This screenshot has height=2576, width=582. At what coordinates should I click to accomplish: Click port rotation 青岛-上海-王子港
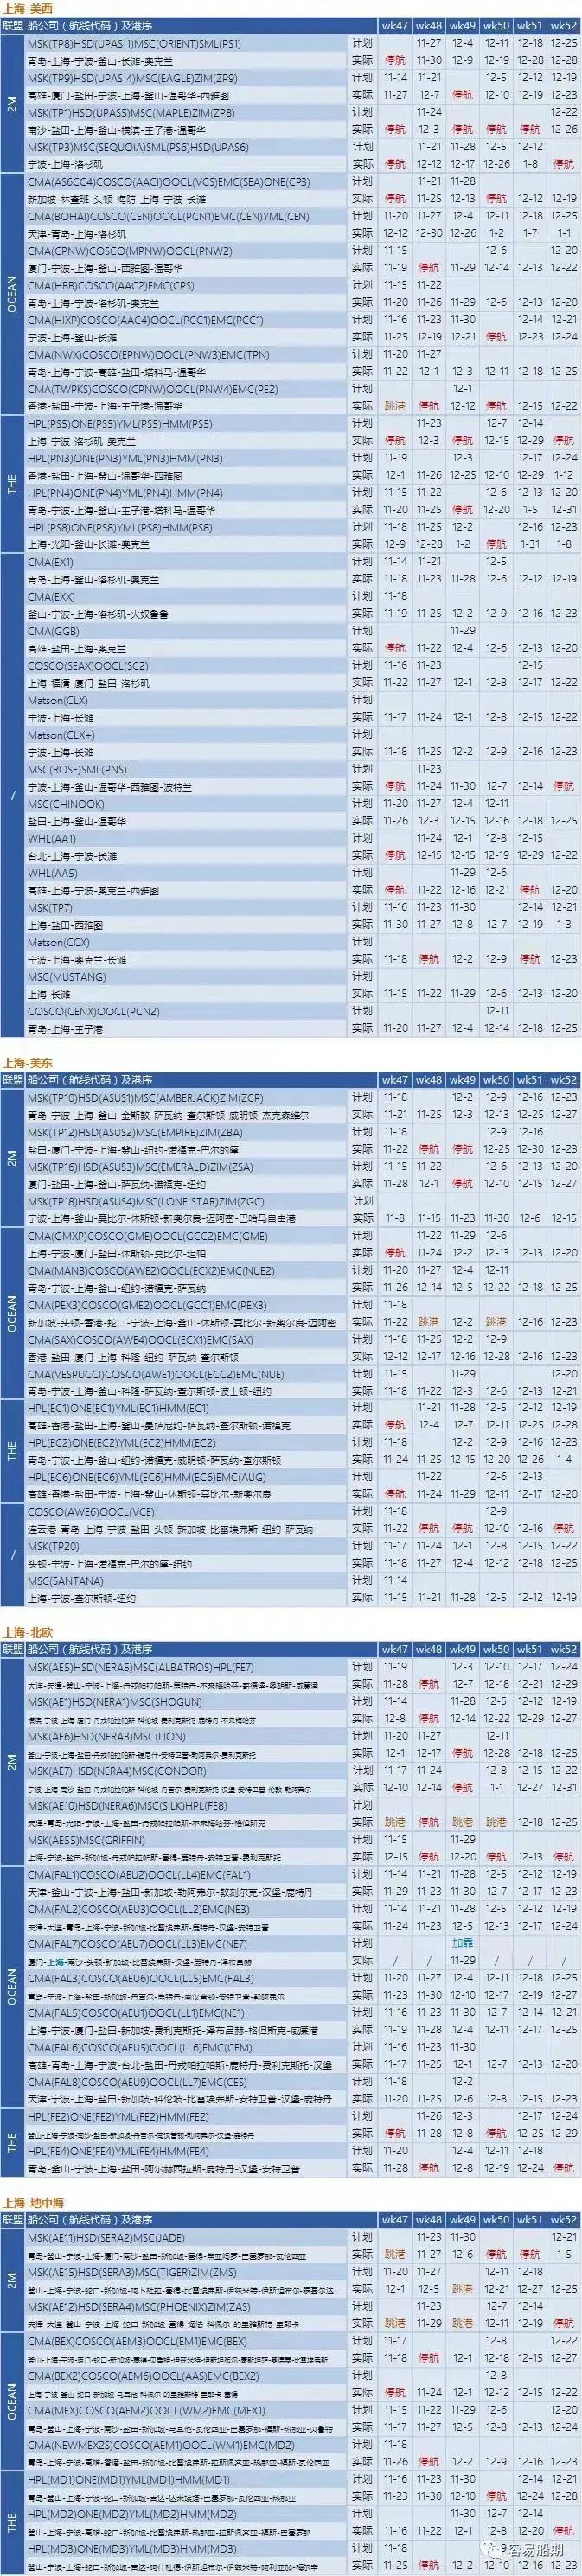pyautogui.click(x=65, y=1028)
